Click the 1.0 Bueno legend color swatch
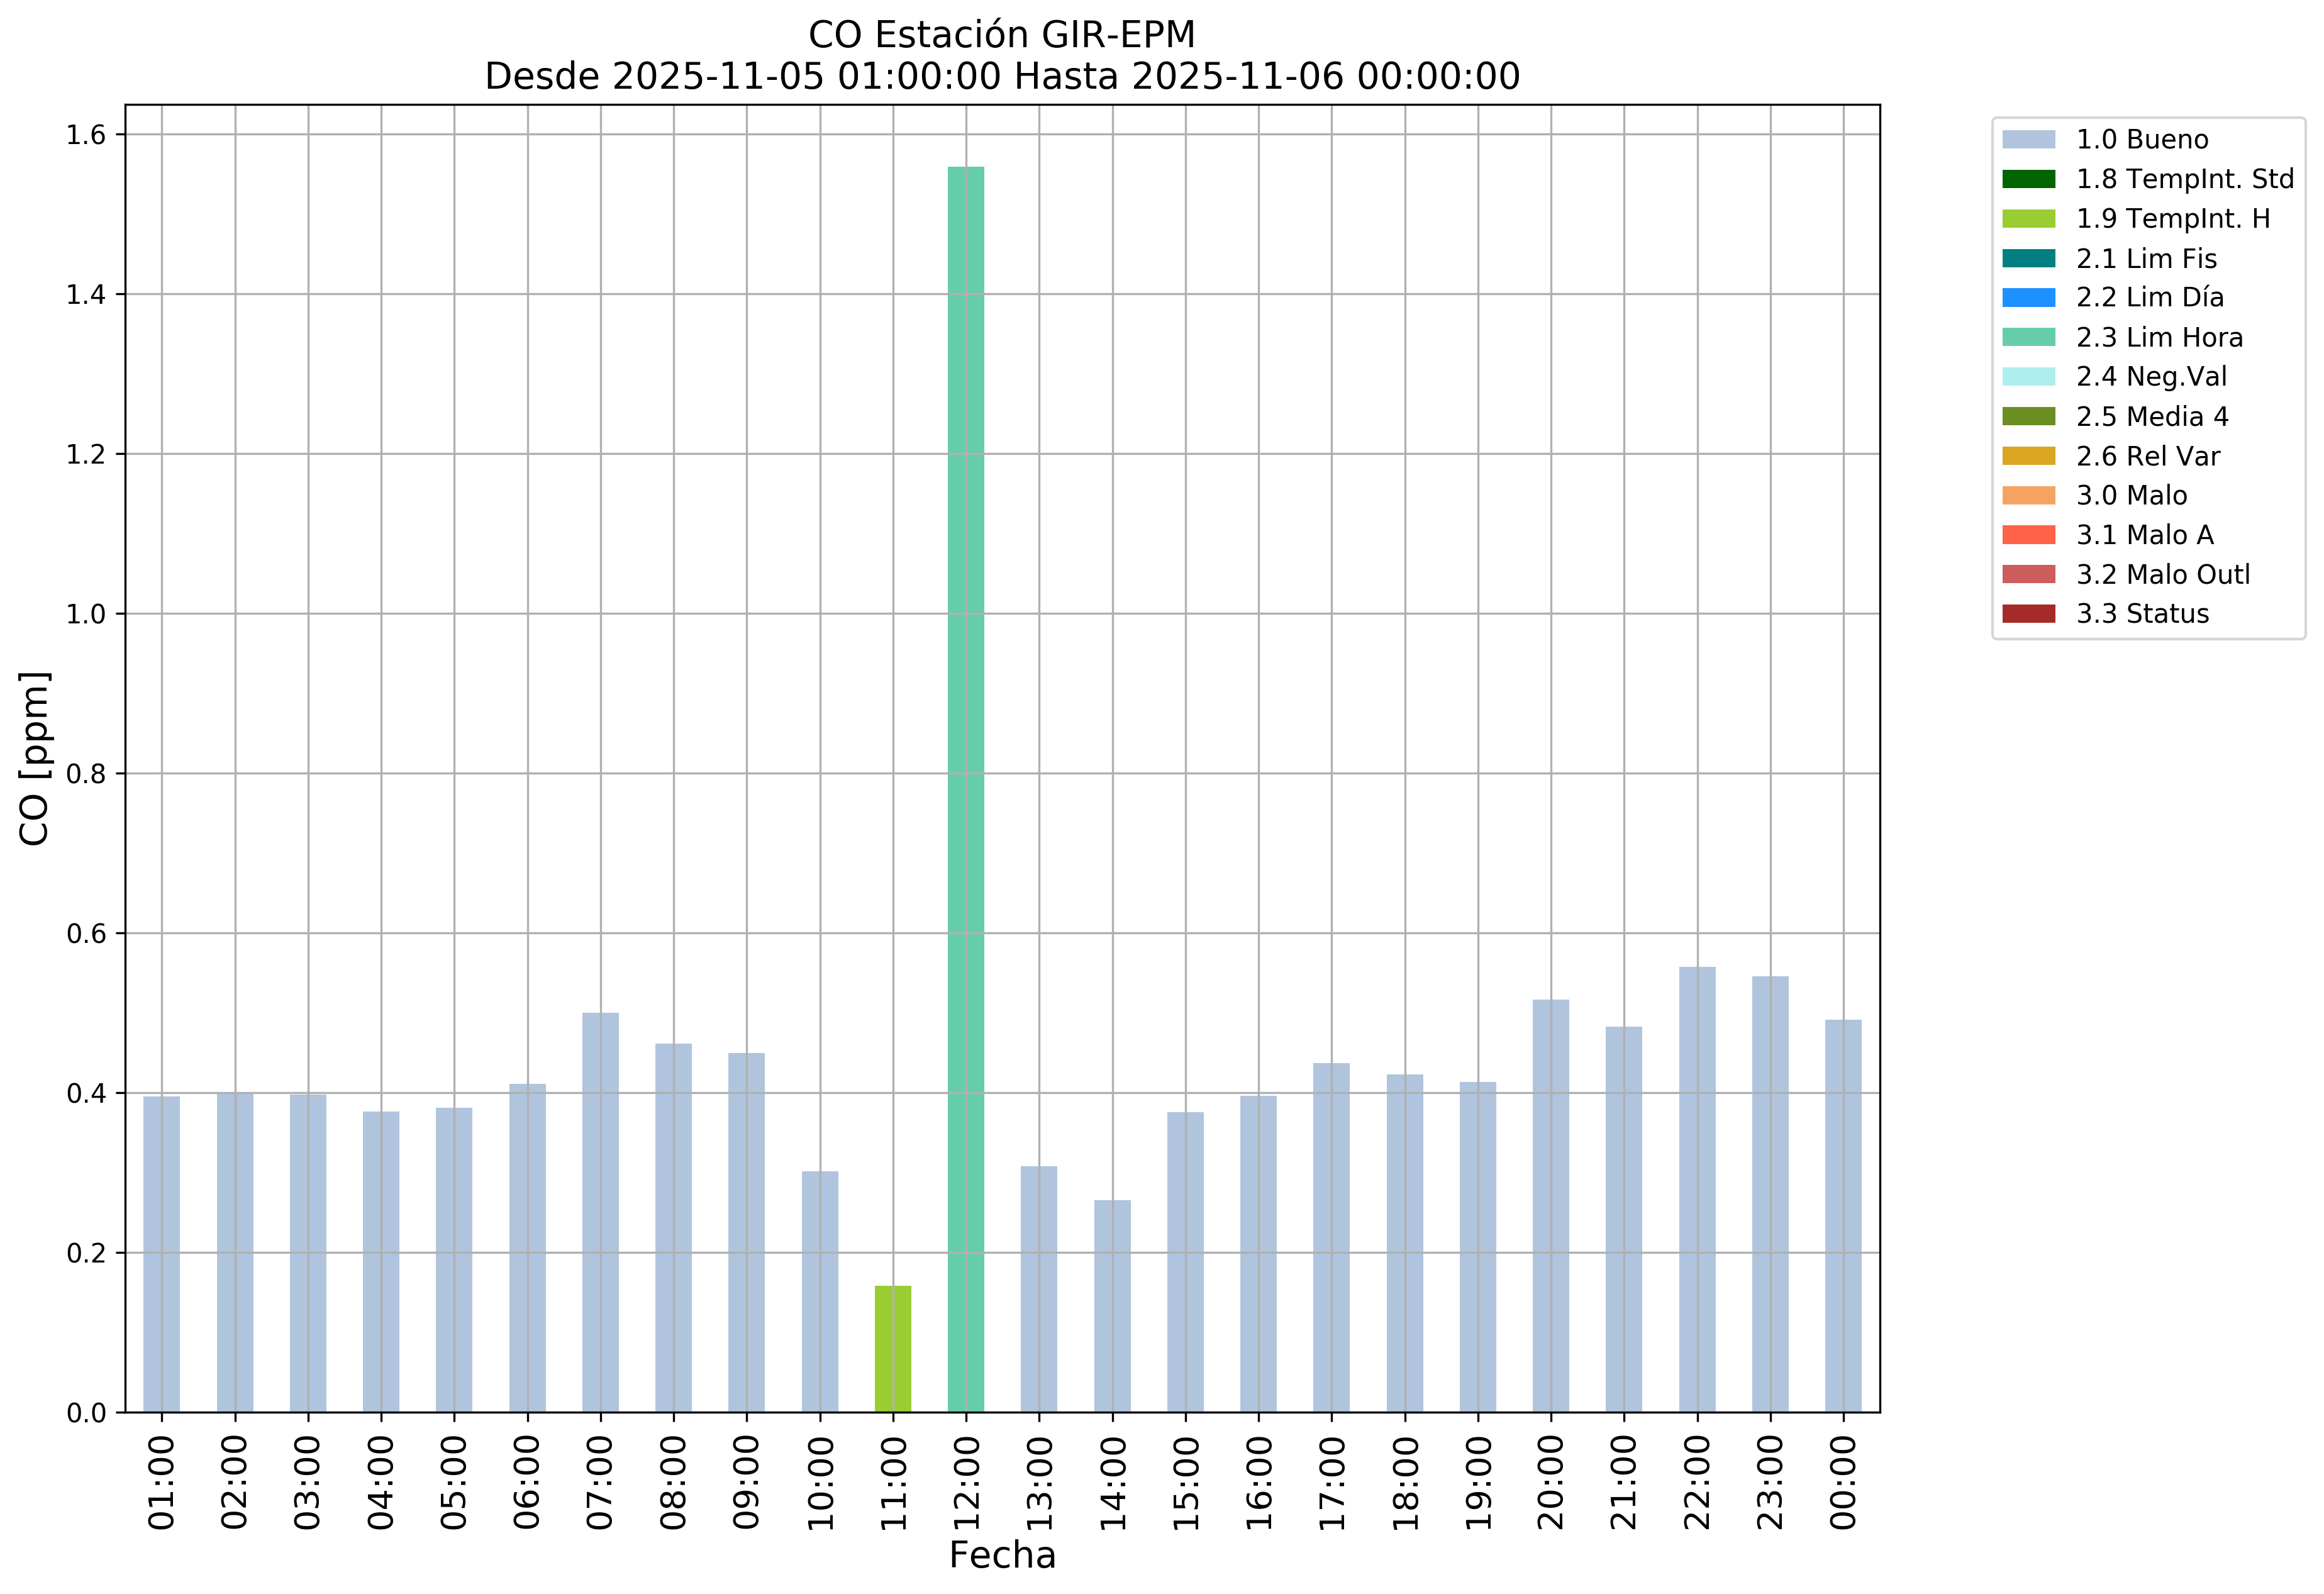The image size is (2324, 1594). [x=2028, y=140]
